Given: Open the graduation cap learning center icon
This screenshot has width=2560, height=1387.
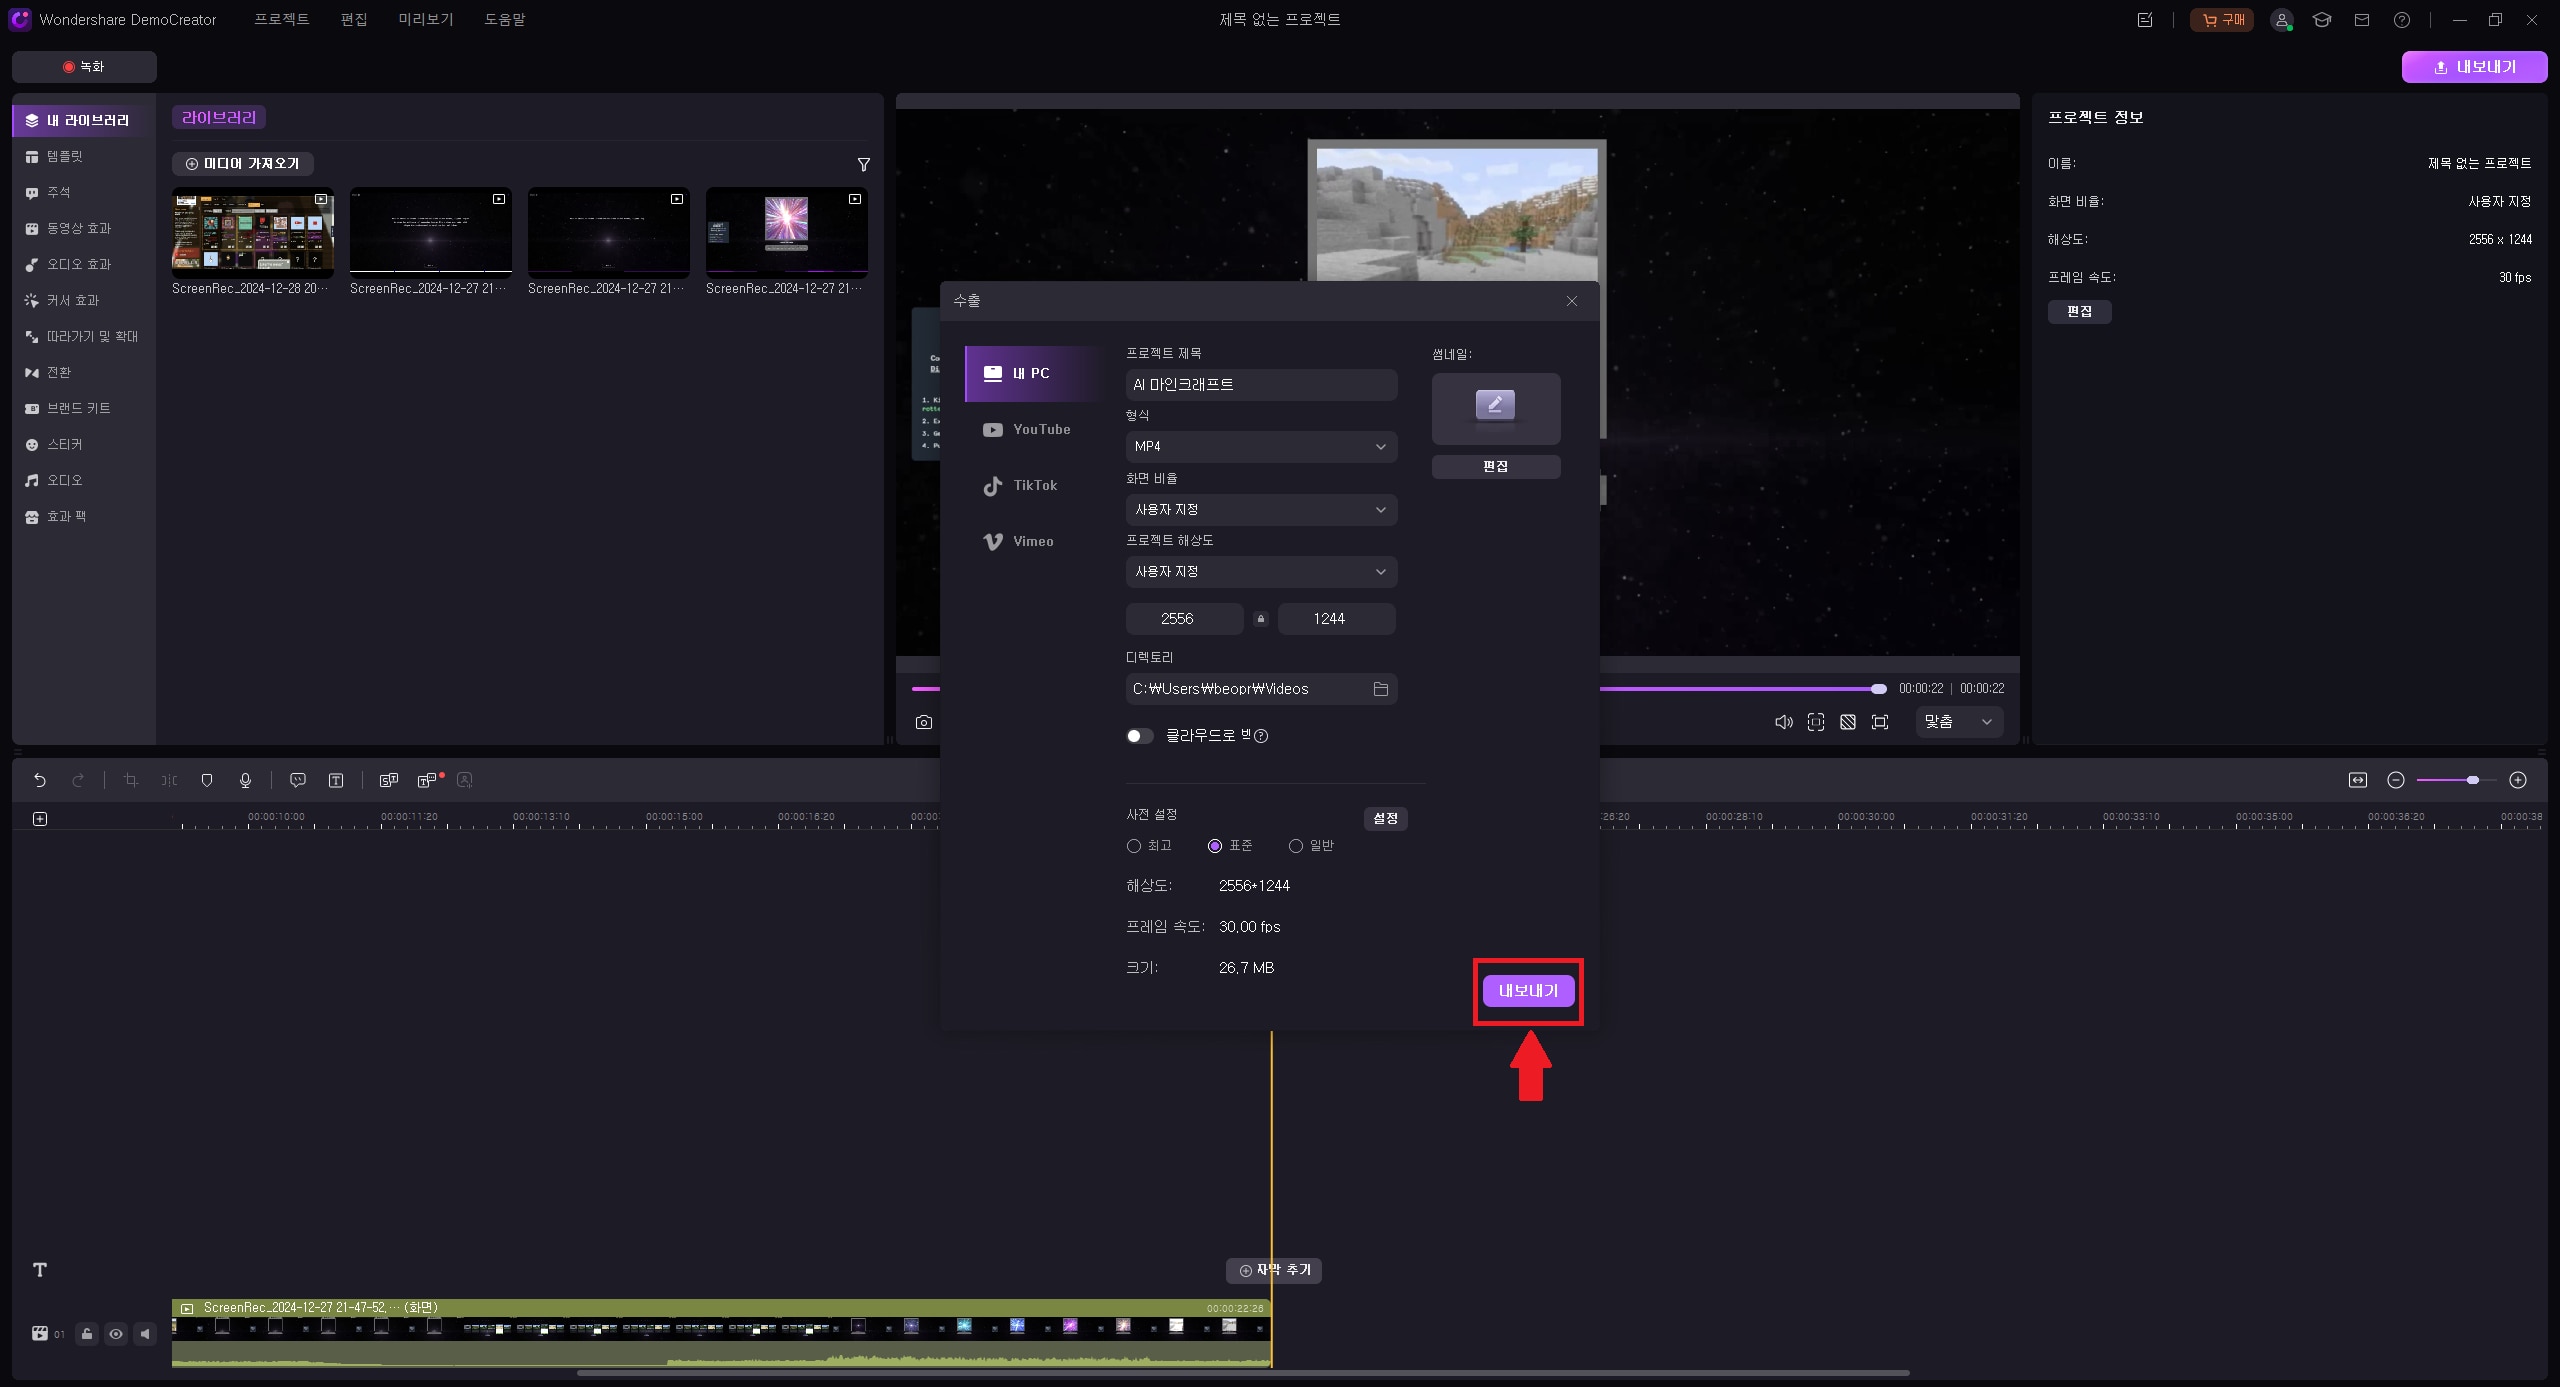Looking at the screenshot, I should pyautogui.click(x=2322, y=20).
